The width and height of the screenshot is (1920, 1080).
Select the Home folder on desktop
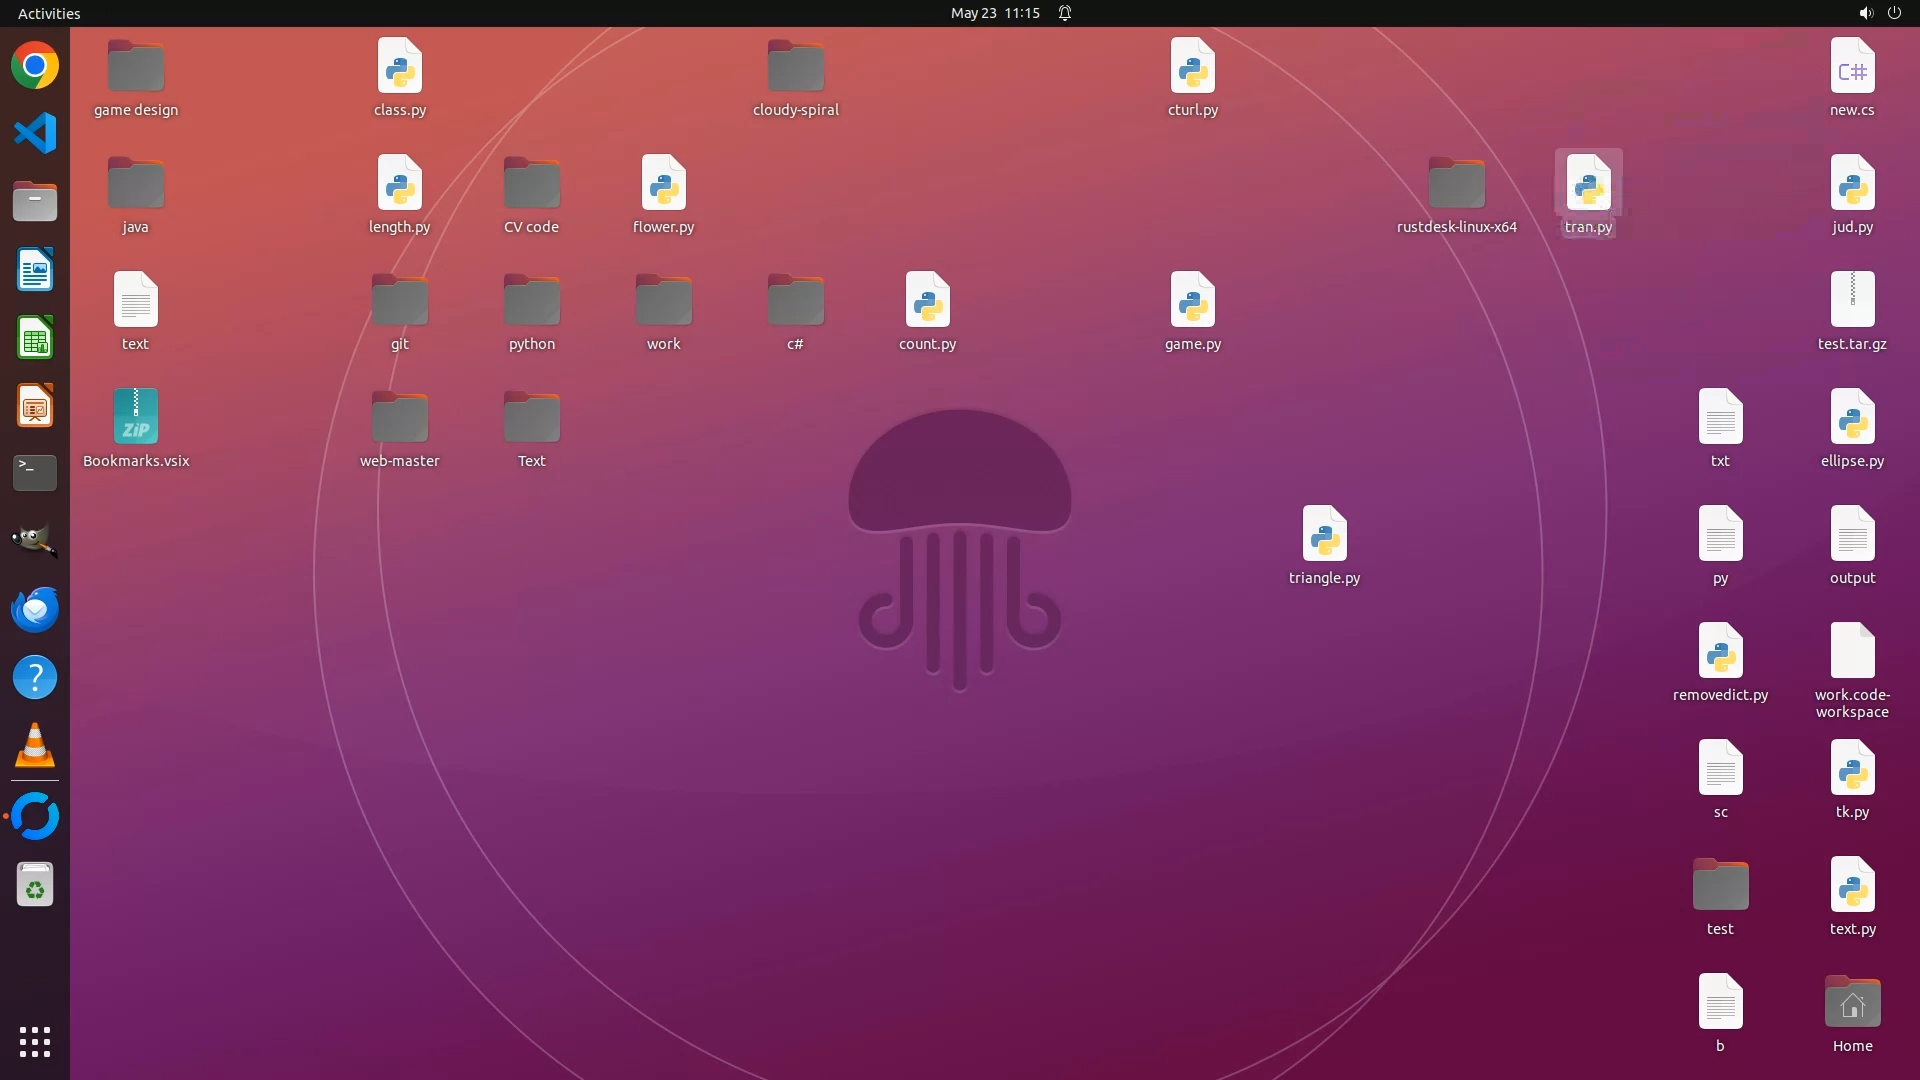(x=1852, y=1003)
